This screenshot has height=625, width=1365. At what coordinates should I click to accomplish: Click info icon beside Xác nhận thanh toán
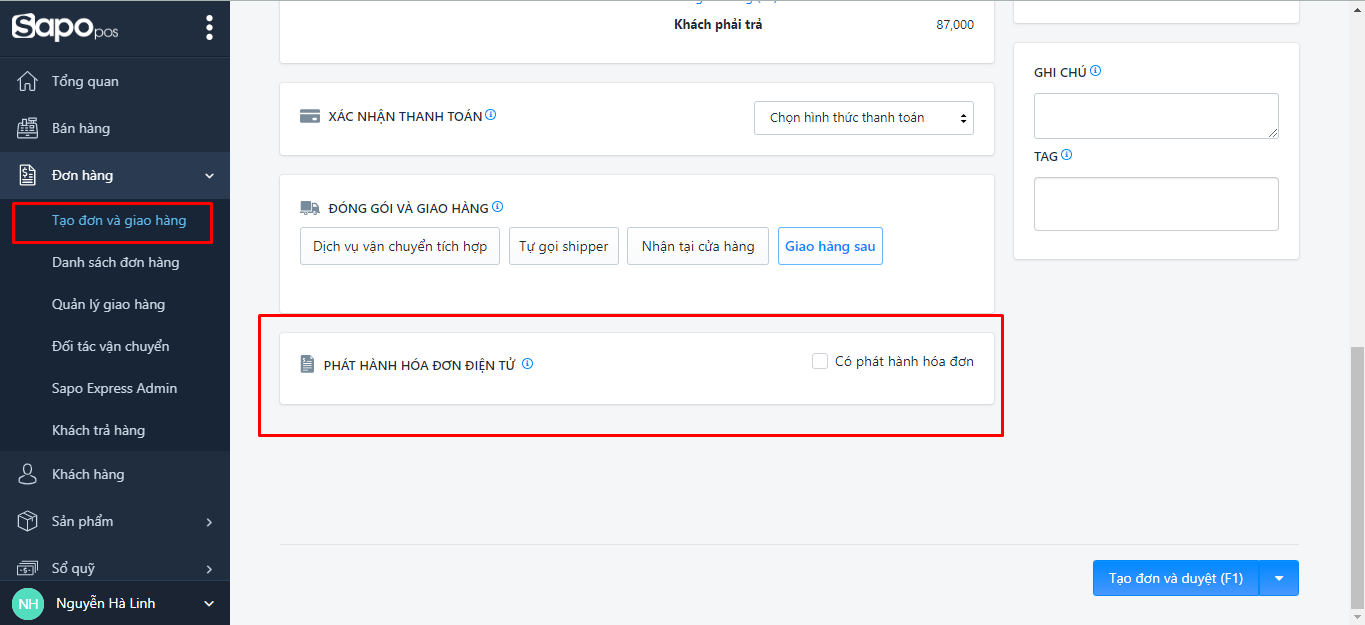[490, 115]
